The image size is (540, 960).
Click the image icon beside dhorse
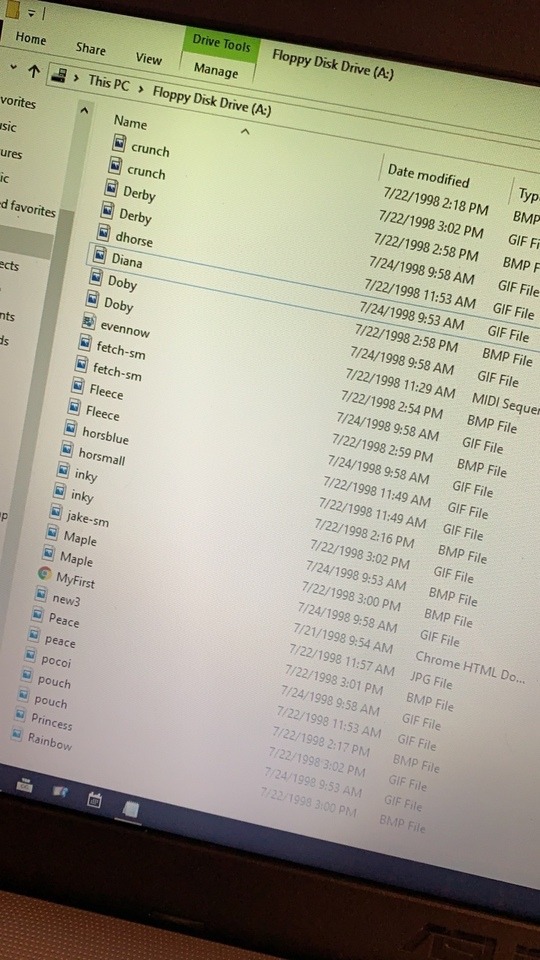tap(105, 233)
